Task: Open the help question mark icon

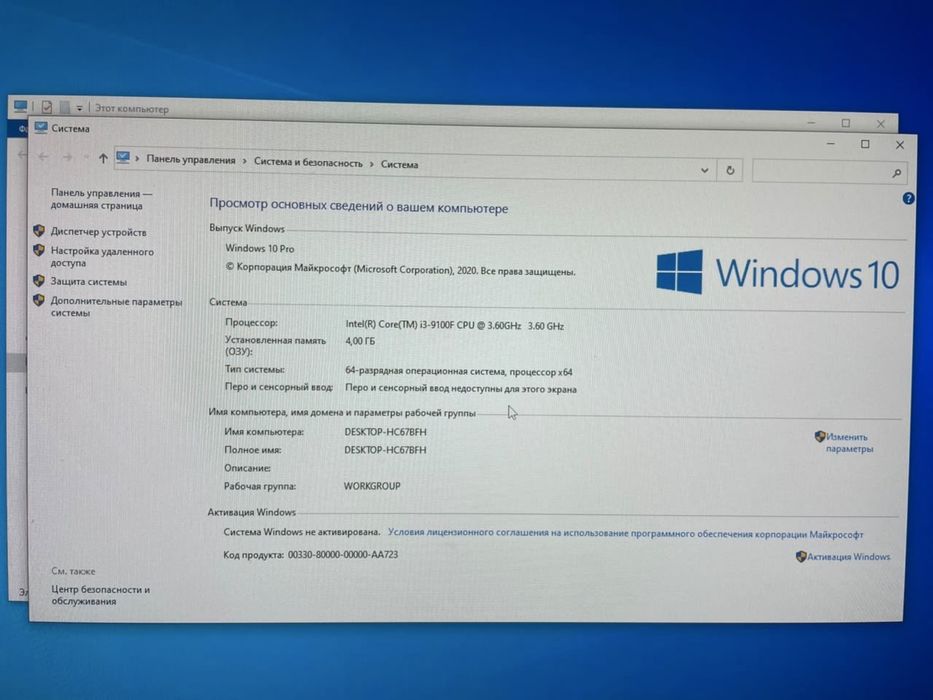Action: (x=908, y=198)
